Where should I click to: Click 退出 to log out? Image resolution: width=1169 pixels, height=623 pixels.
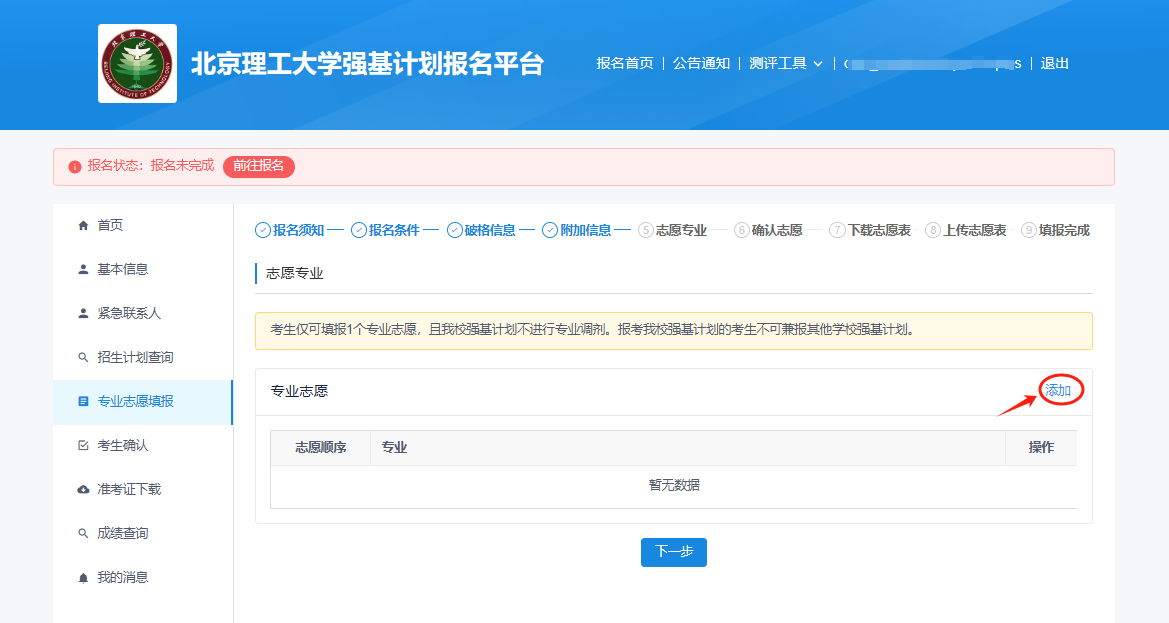point(1054,63)
